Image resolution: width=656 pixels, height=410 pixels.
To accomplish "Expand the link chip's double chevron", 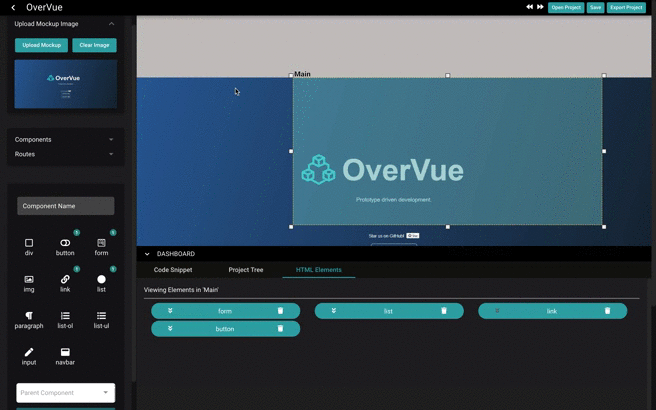I will pyautogui.click(x=497, y=310).
